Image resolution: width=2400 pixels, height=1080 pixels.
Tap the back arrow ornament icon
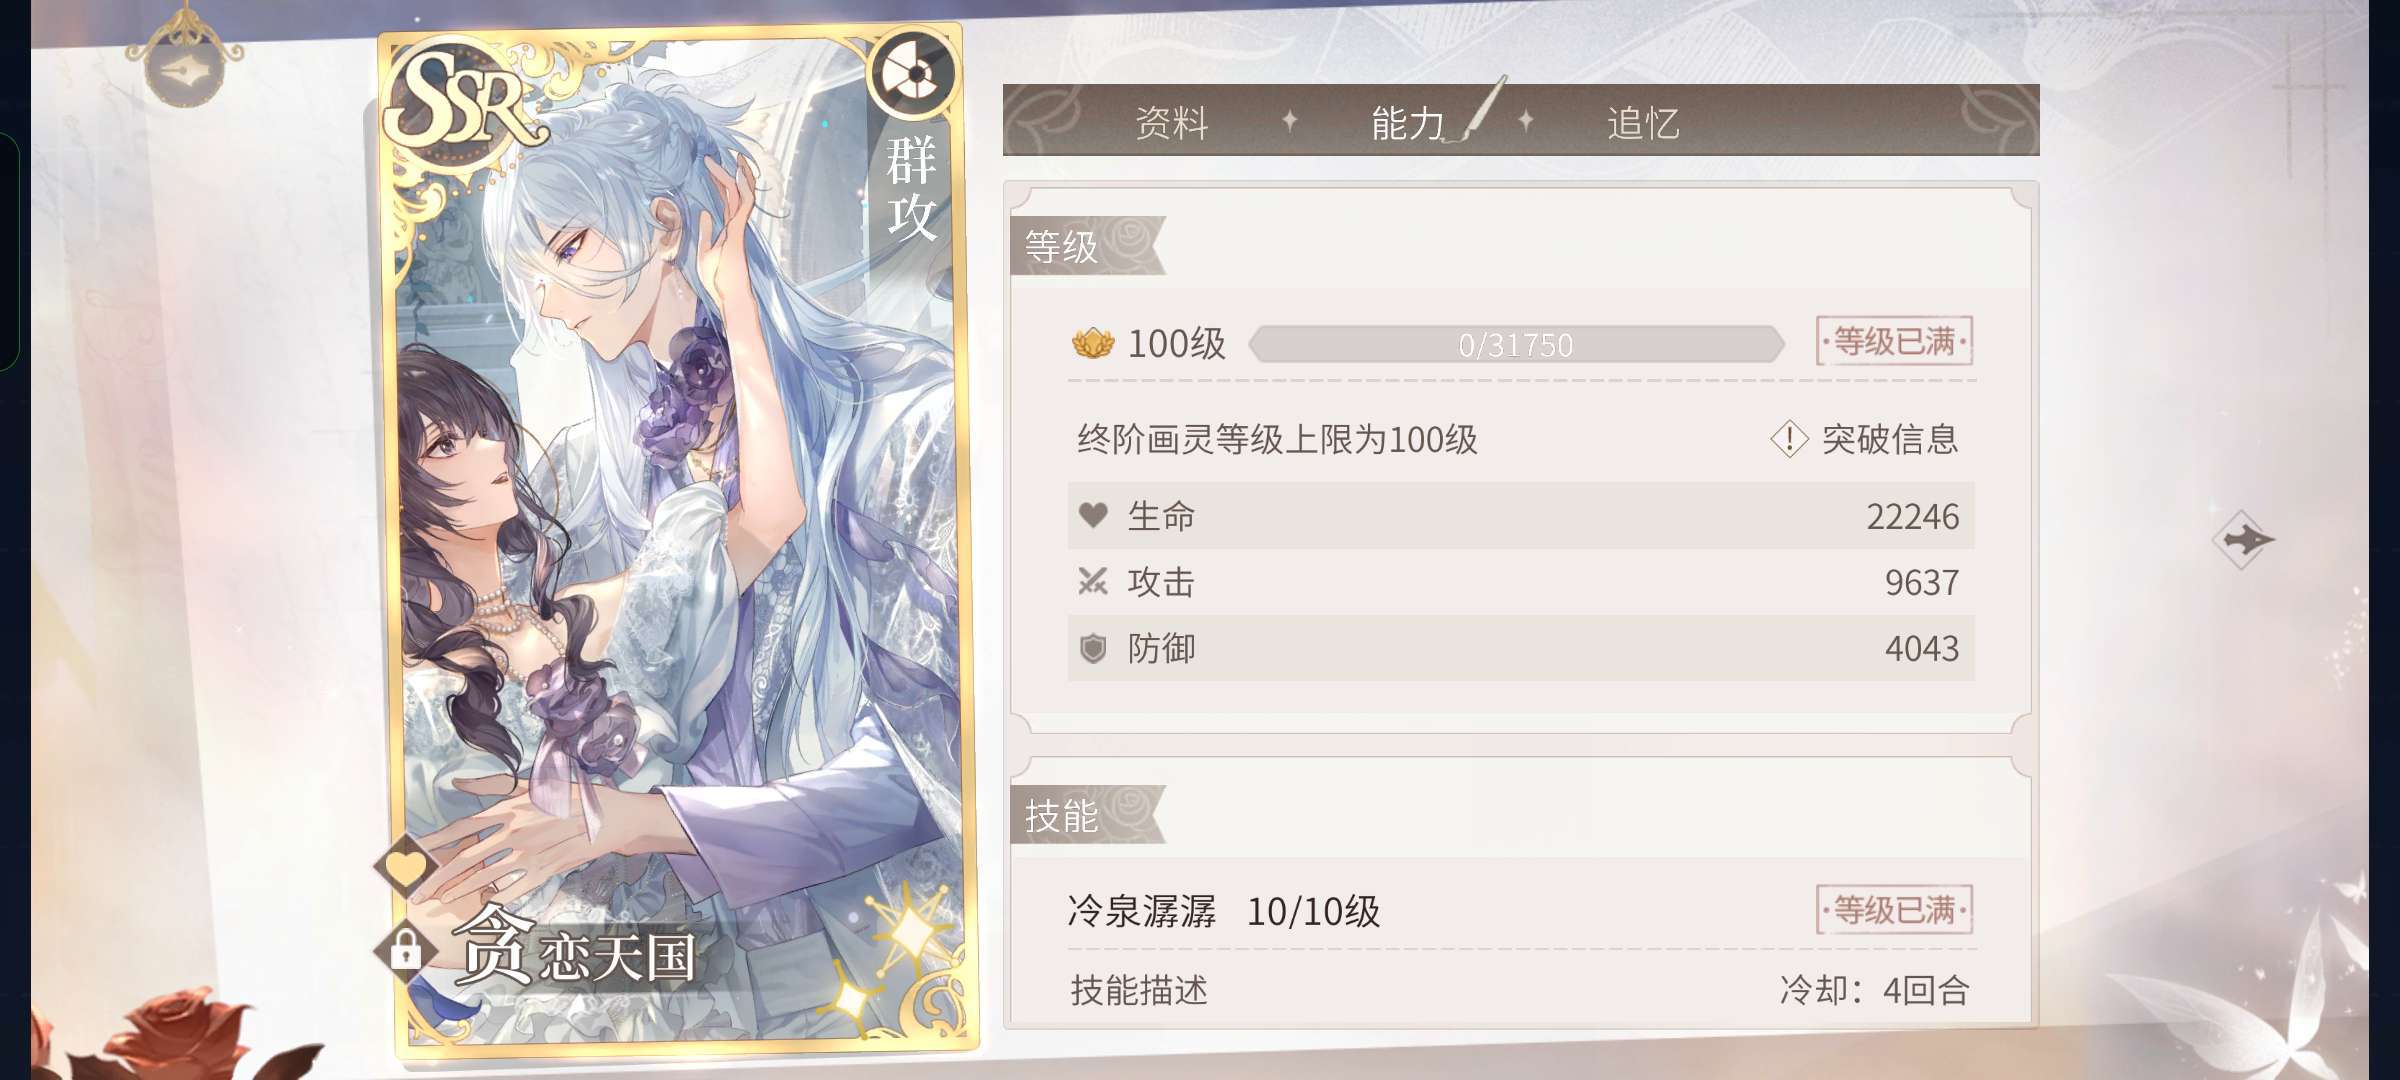tap(186, 72)
